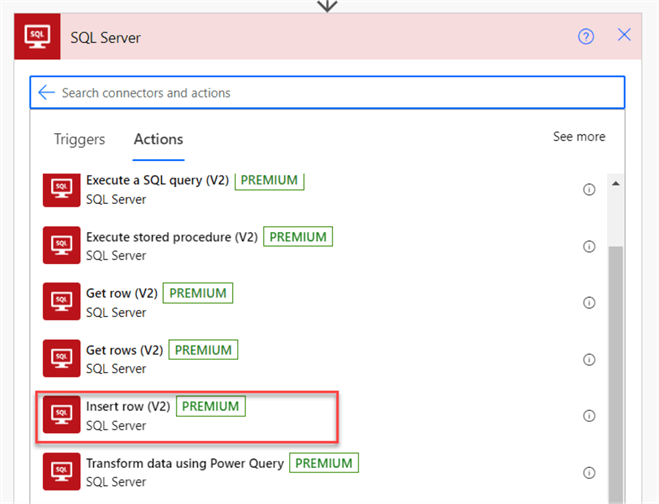Show info for Execute a SQL query (V2)
Screen dimensions: 659x504
click(589, 190)
